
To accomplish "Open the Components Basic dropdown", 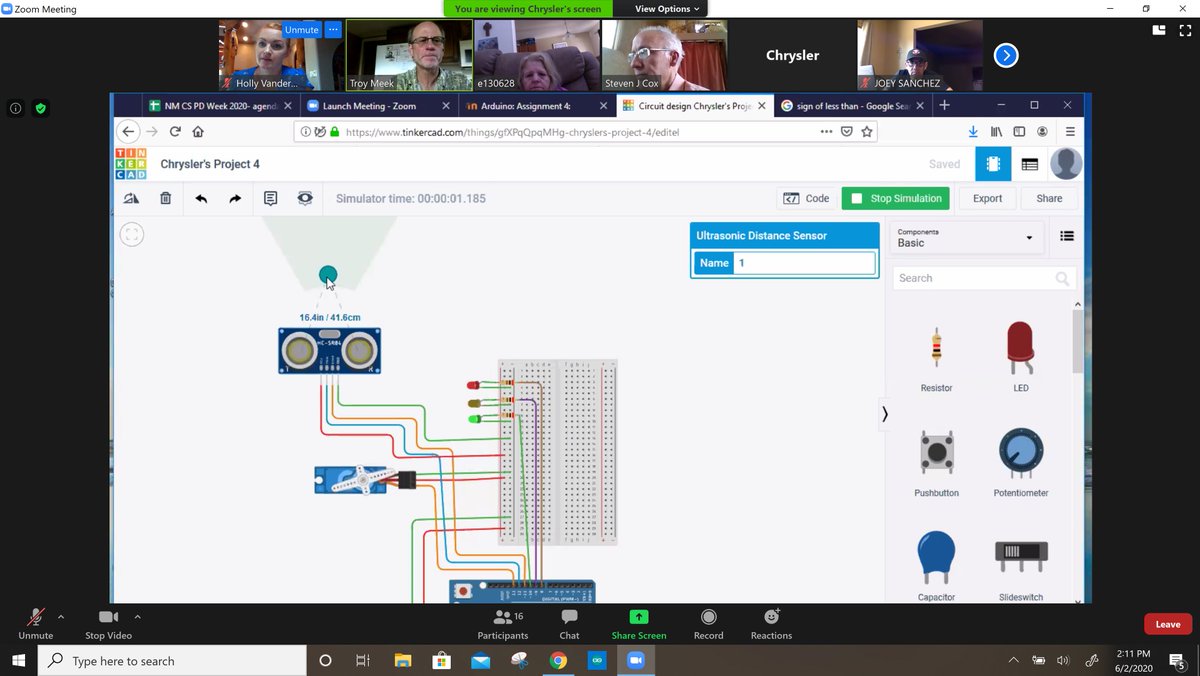I will (965, 237).
